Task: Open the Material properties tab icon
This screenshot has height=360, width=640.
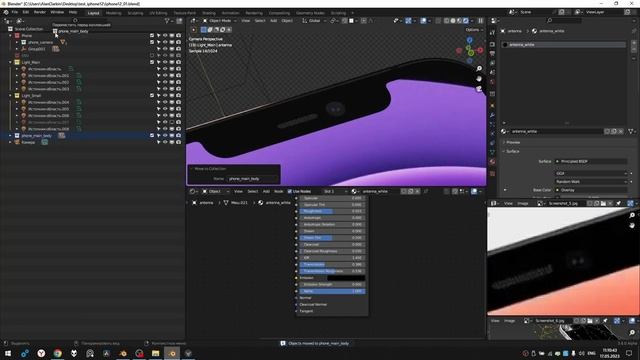Action: [492, 162]
